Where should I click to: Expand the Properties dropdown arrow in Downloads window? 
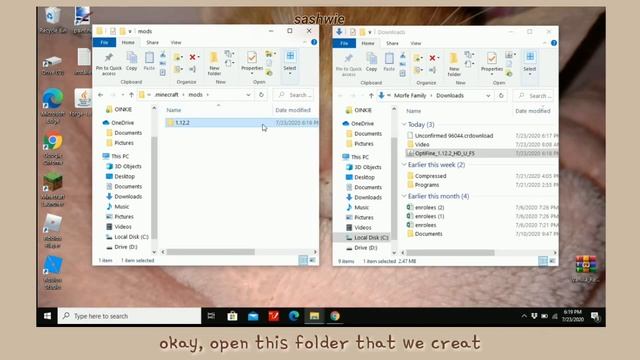point(491,74)
